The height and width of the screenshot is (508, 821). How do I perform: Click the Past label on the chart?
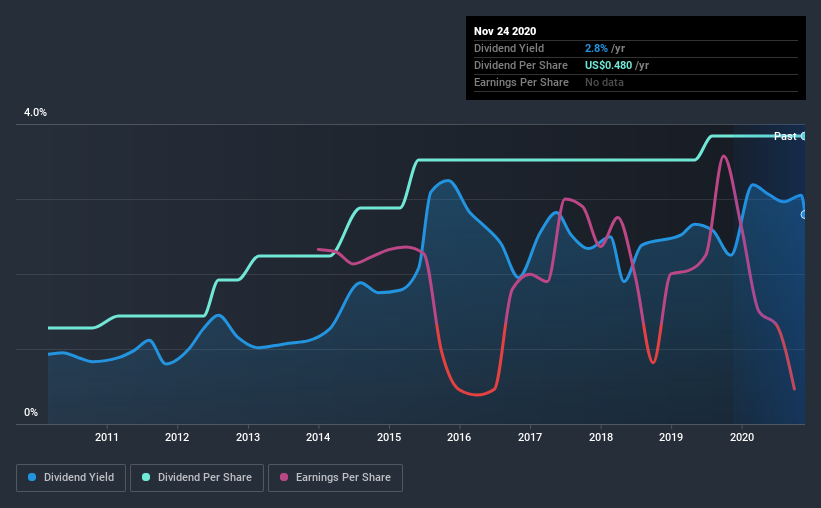pos(785,136)
